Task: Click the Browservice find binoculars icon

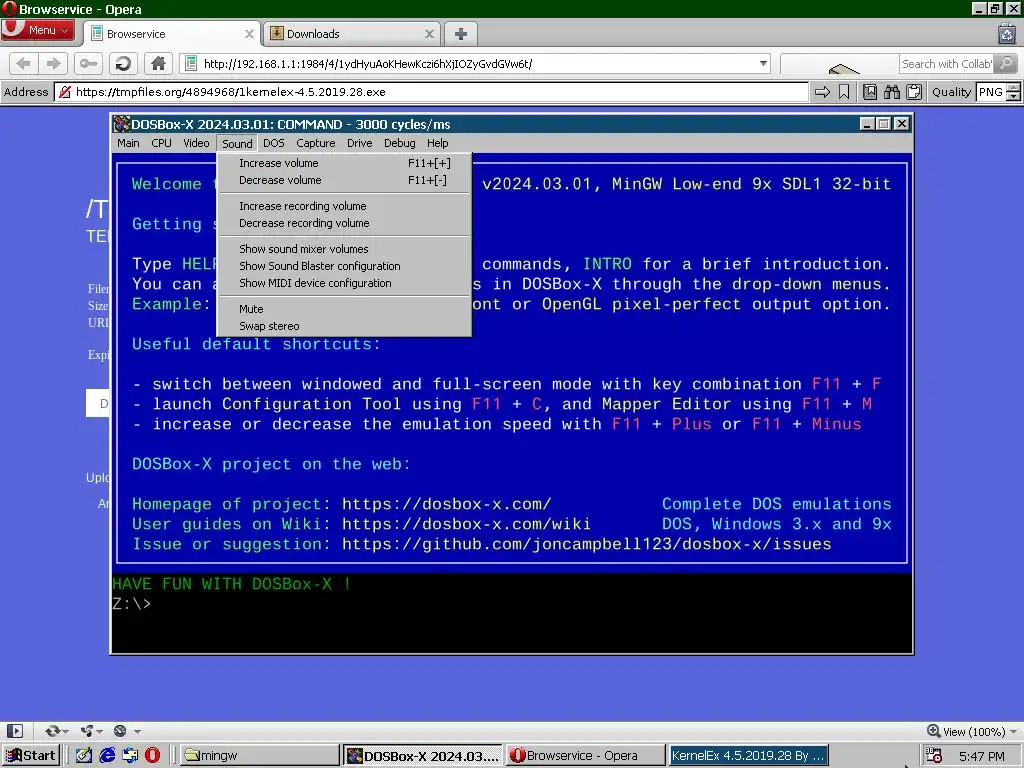Action: click(892, 92)
